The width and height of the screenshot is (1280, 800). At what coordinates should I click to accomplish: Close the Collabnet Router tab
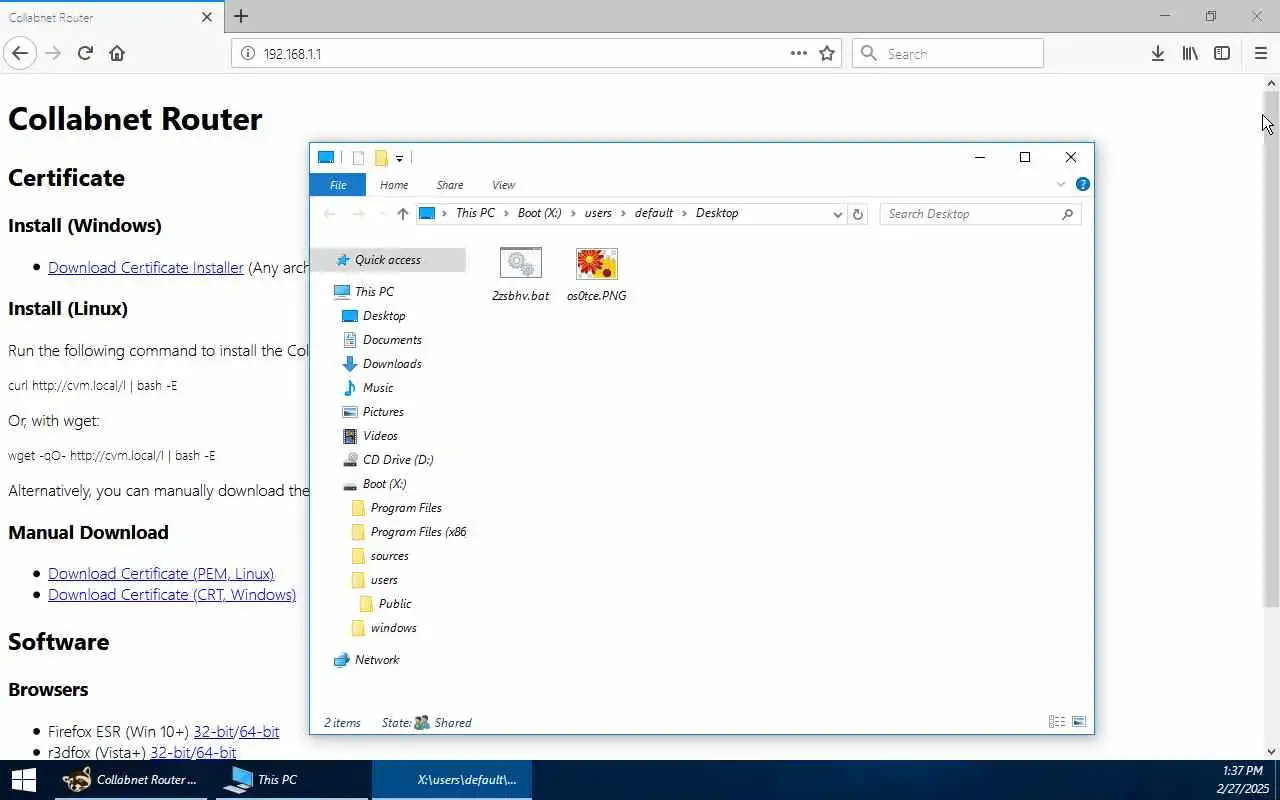207,17
